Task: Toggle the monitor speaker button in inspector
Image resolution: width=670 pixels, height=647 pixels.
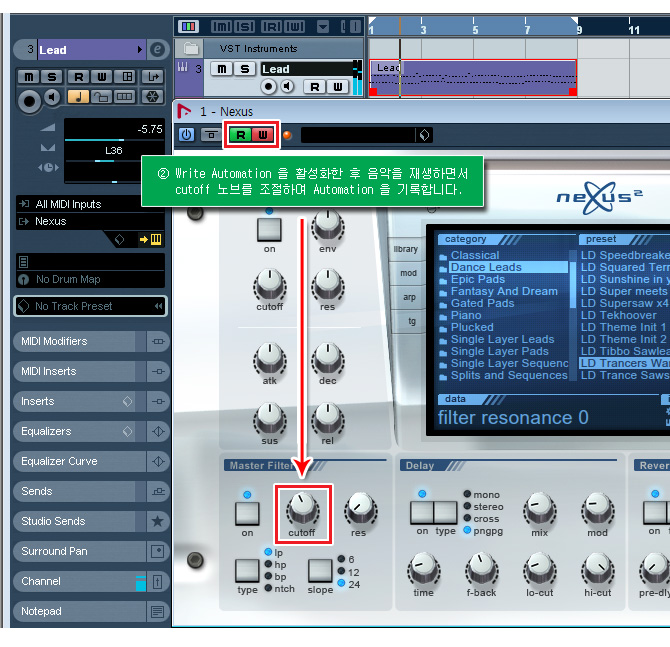Action: point(53,97)
